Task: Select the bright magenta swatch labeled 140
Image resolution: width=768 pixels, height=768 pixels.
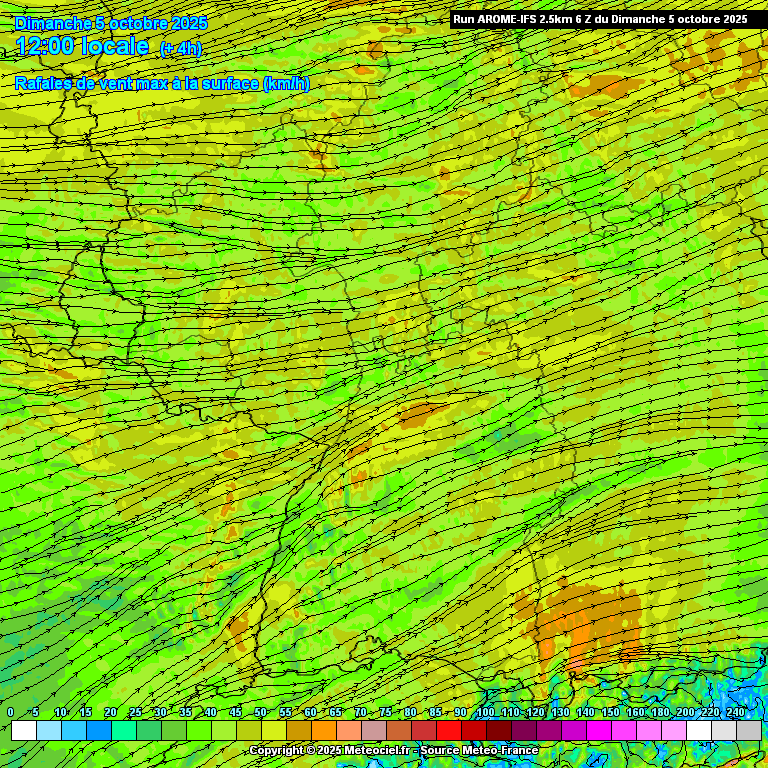Action: pos(598,730)
